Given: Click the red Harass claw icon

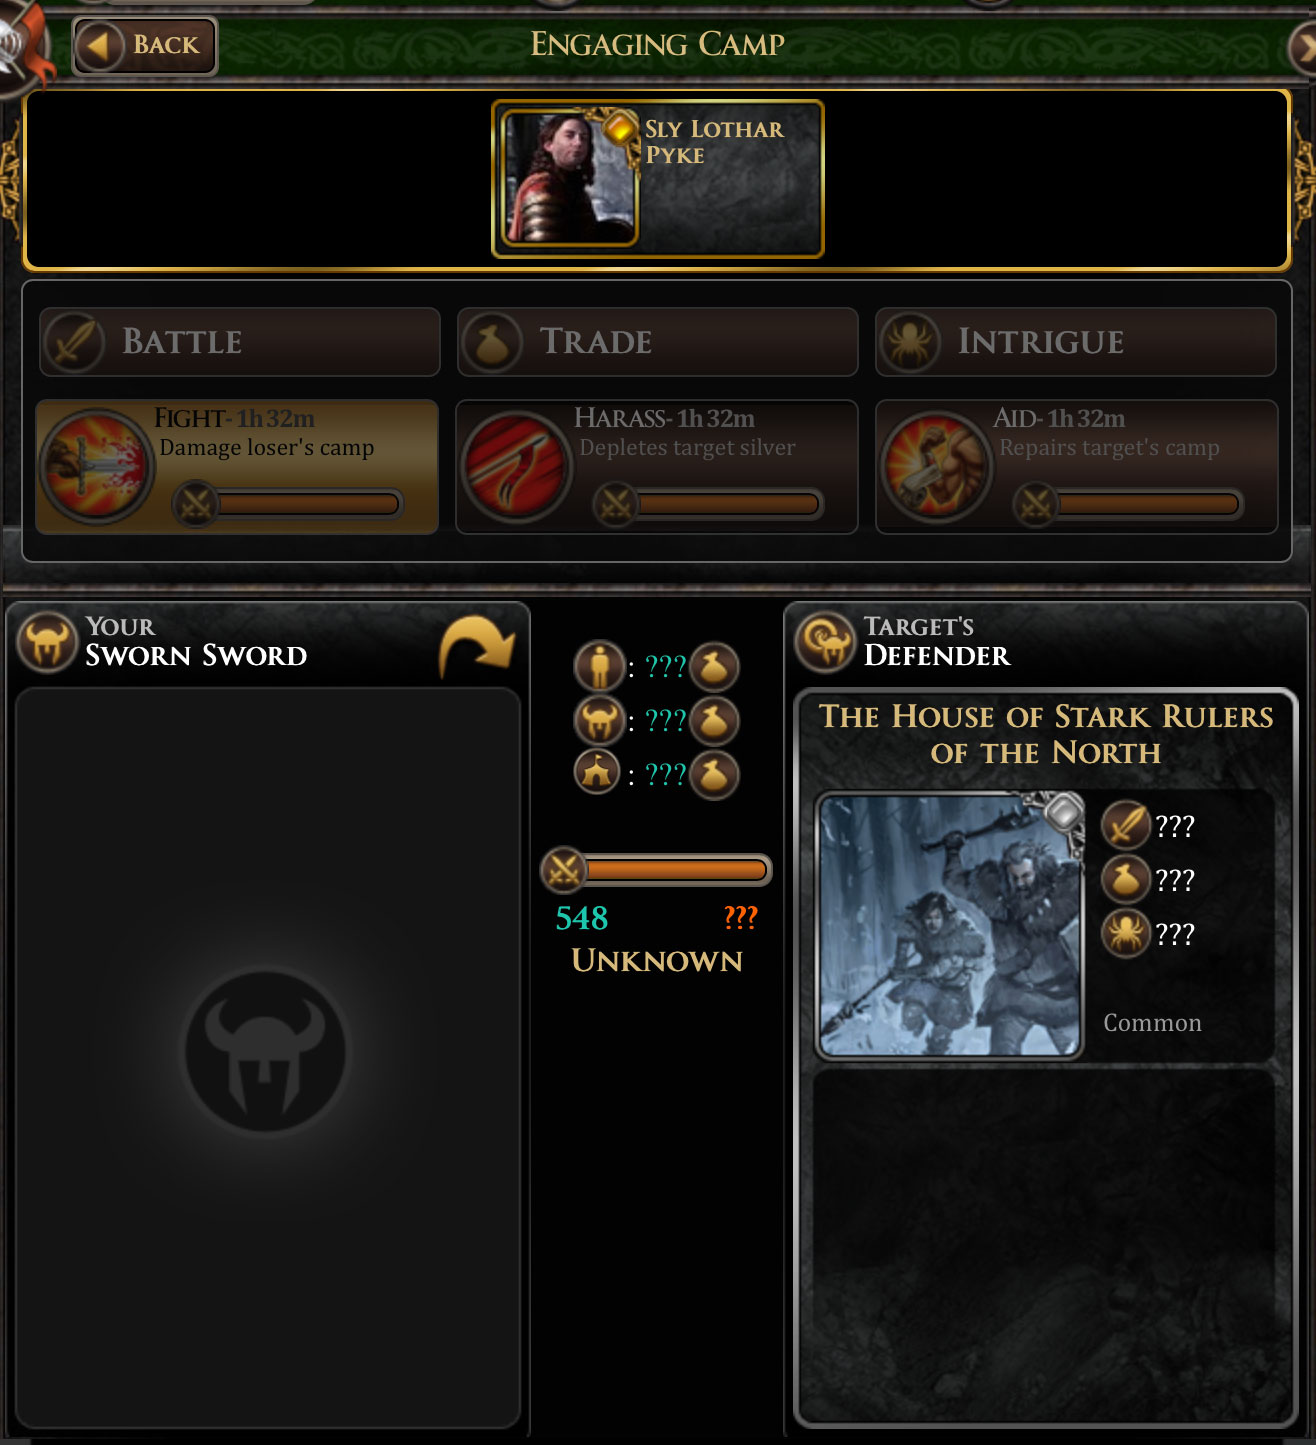Looking at the screenshot, I should point(516,467).
